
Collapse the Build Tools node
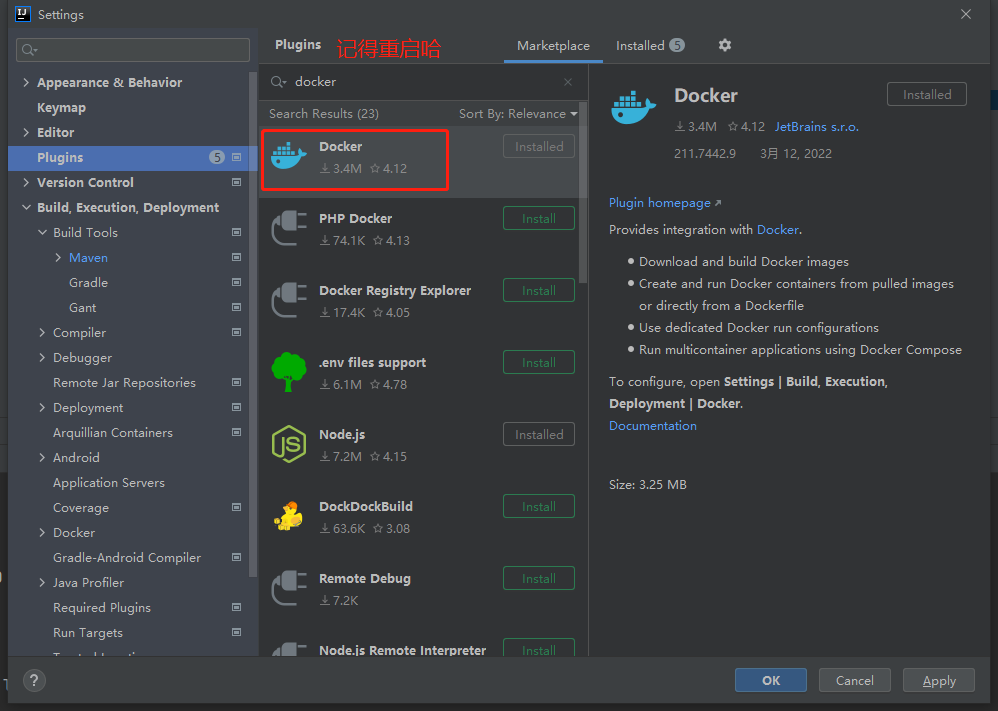click(x=42, y=232)
